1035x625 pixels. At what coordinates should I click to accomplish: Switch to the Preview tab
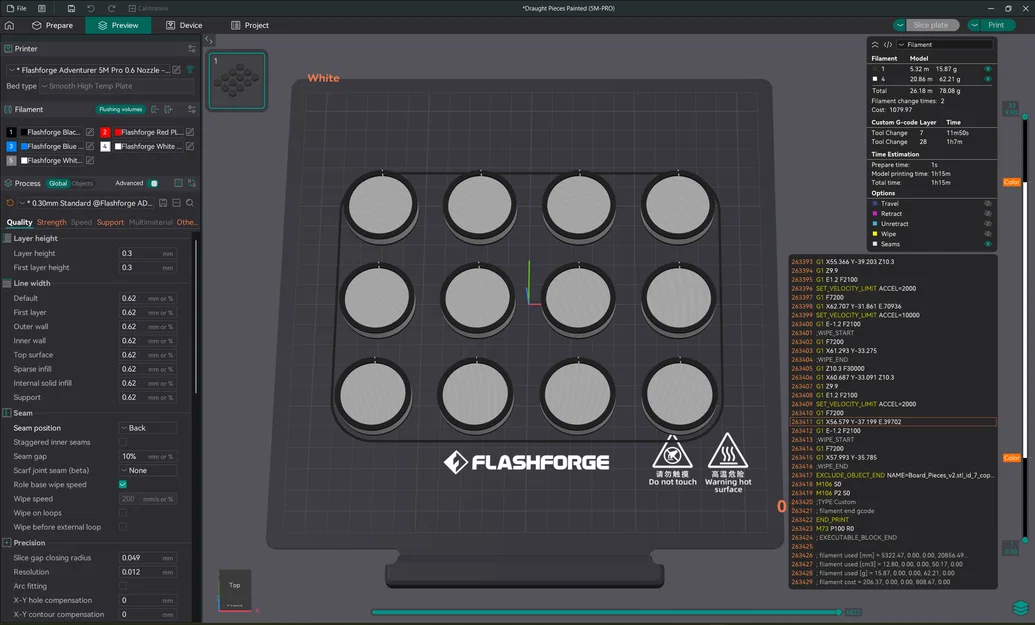tap(118, 25)
